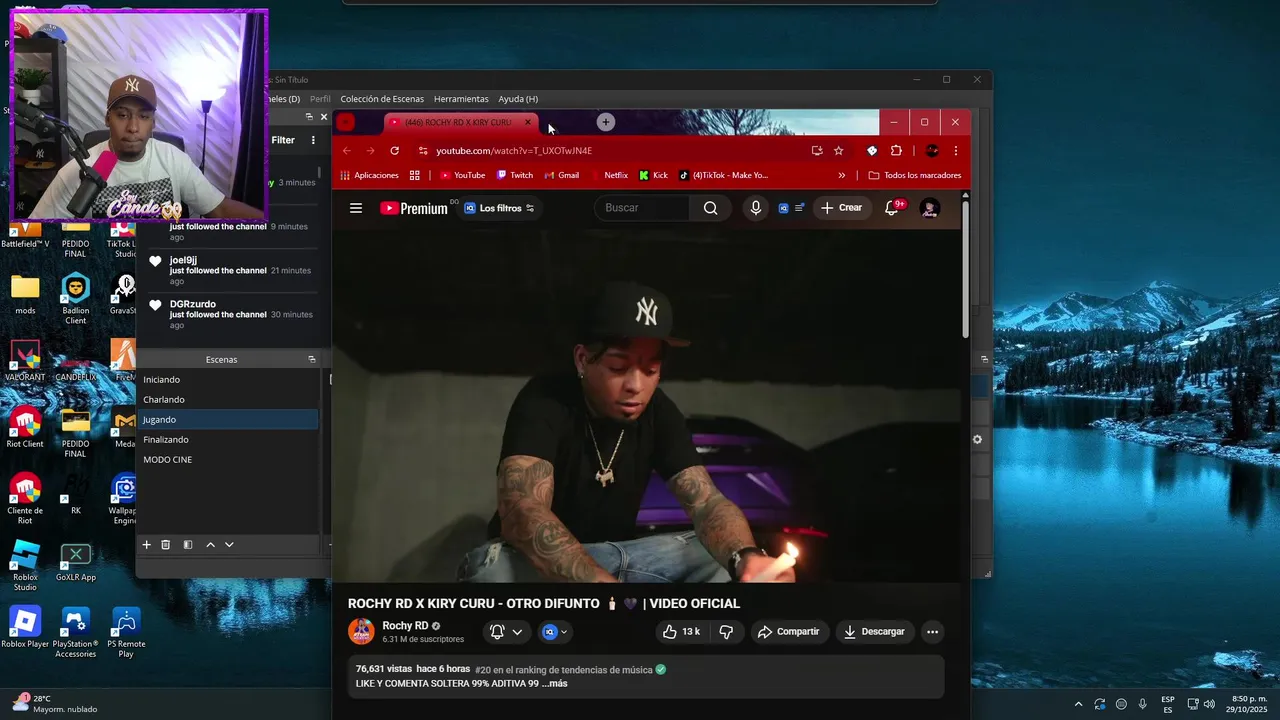The image size is (1280, 720).
Task: Move scene up with the up arrow
Action: (210, 545)
